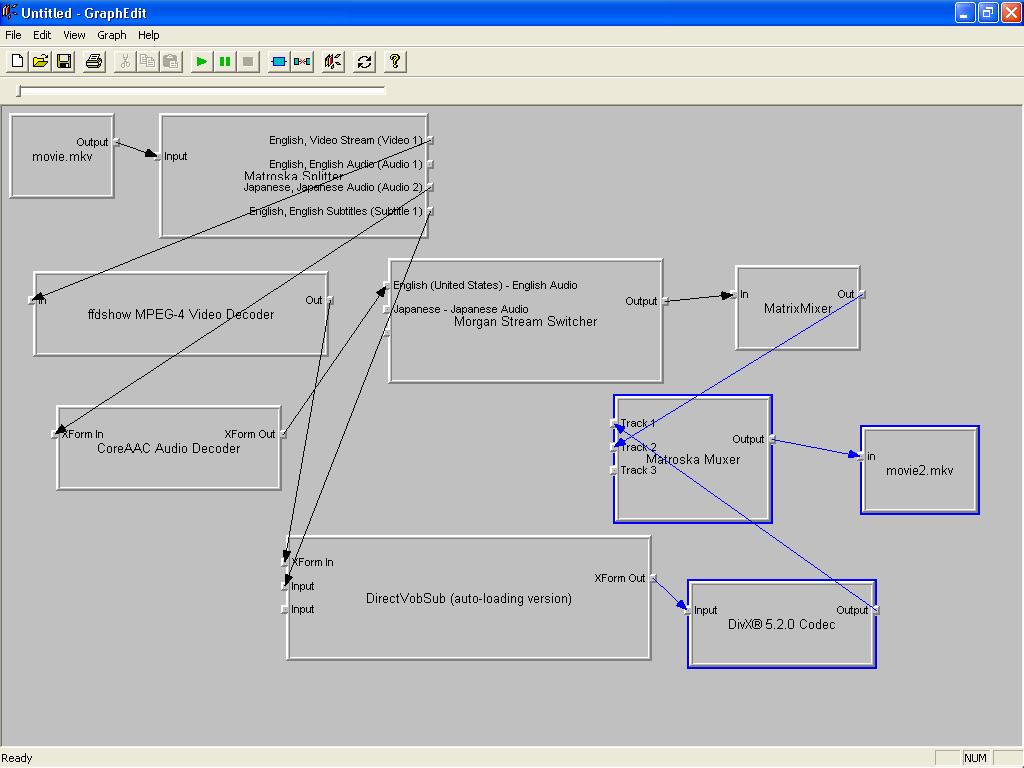This screenshot has width=1024, height=768.
Task: Click the XForm In pin of DirectVobSub
Action: (285, 562)
